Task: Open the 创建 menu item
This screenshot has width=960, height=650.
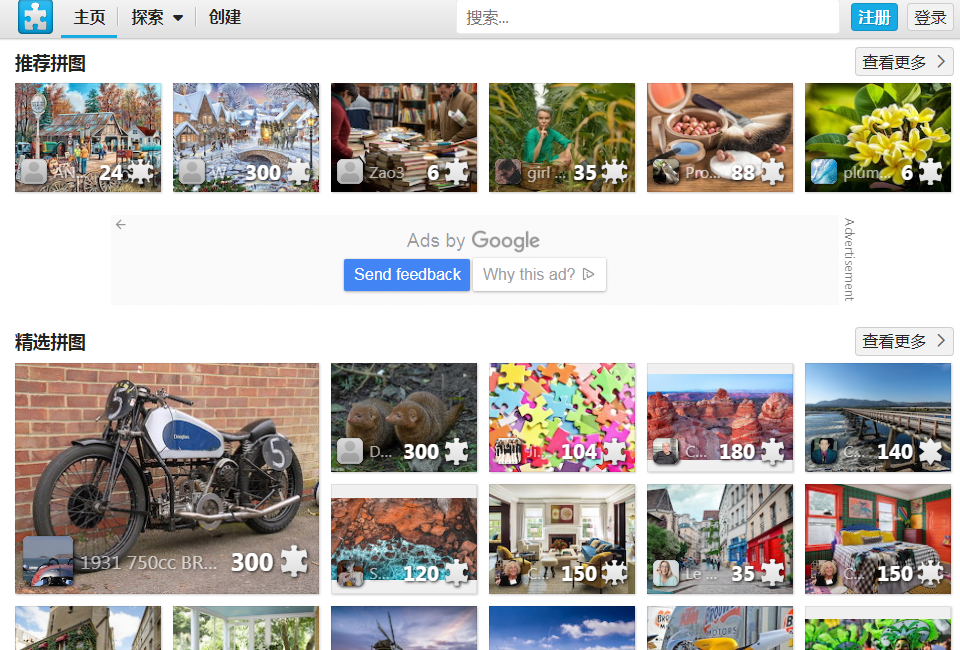Action: click(225, 18)
